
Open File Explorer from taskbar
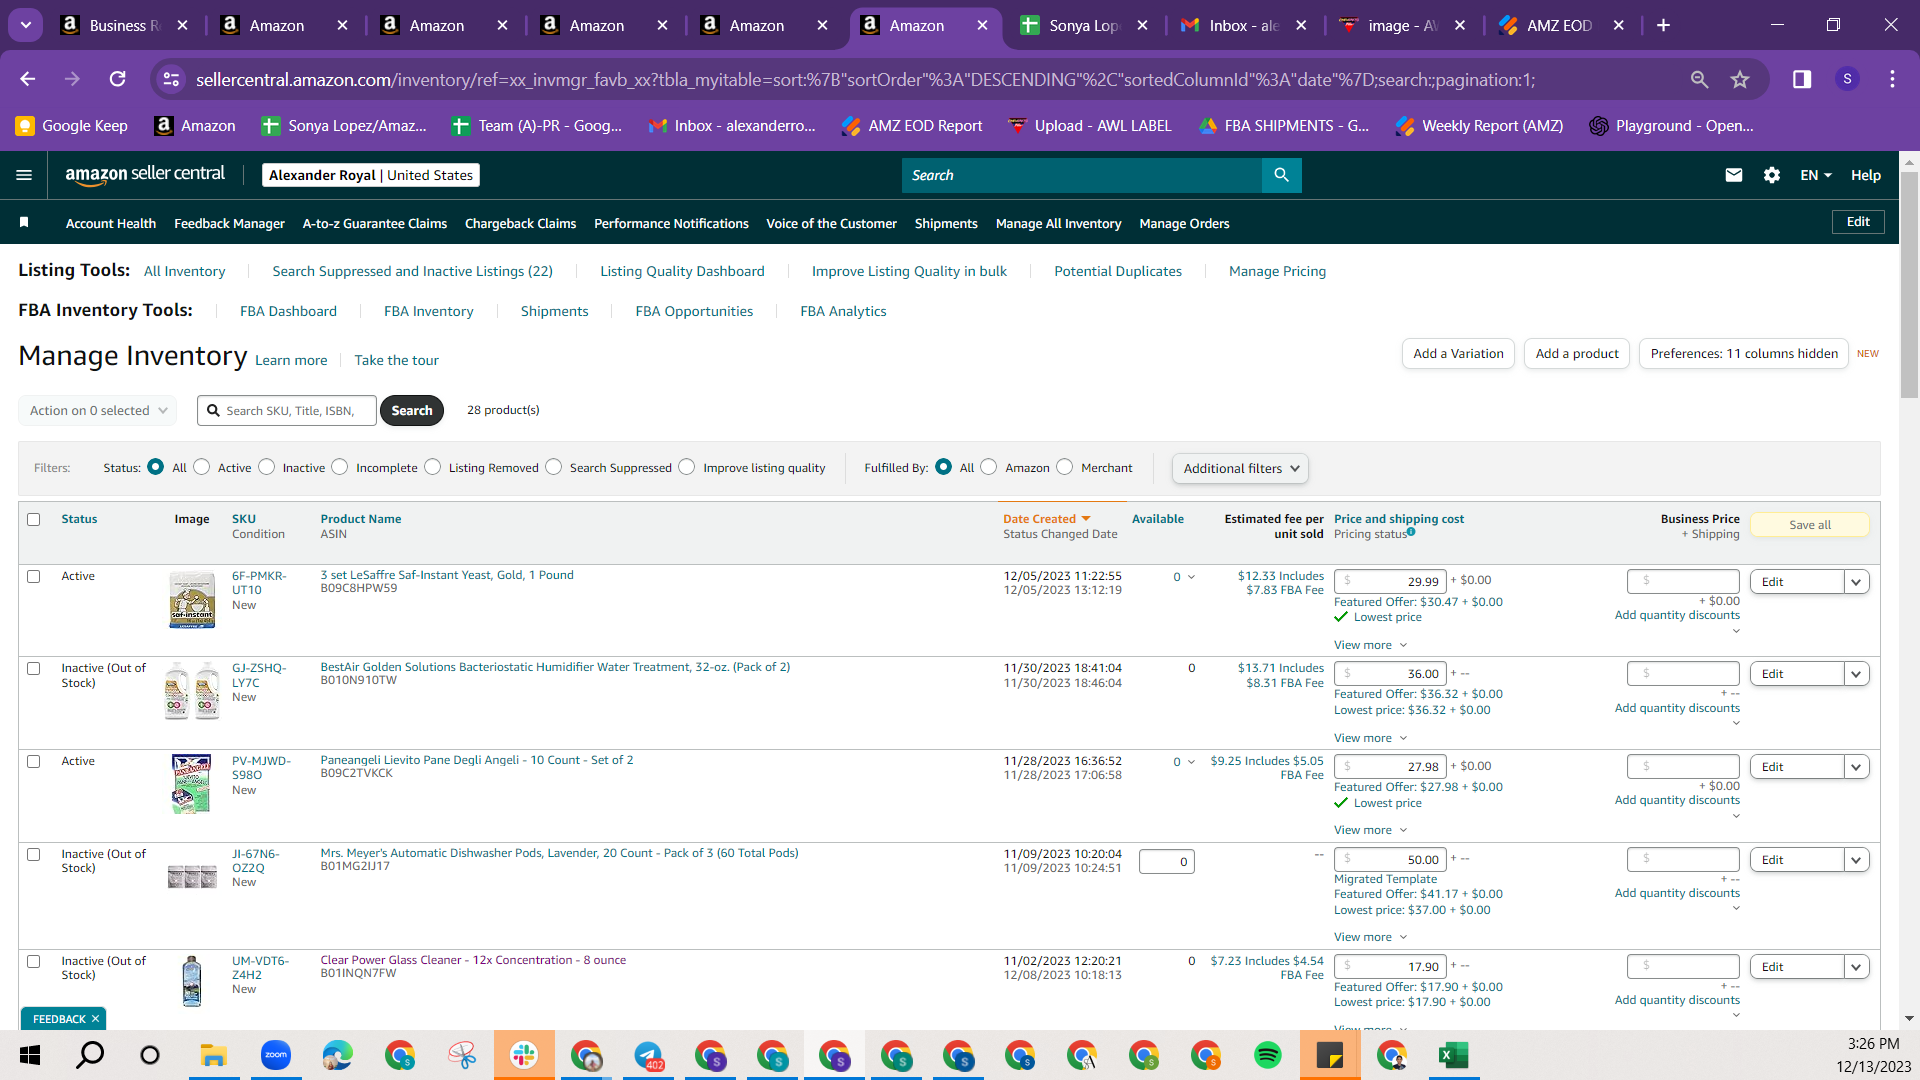coord(213,1055)
